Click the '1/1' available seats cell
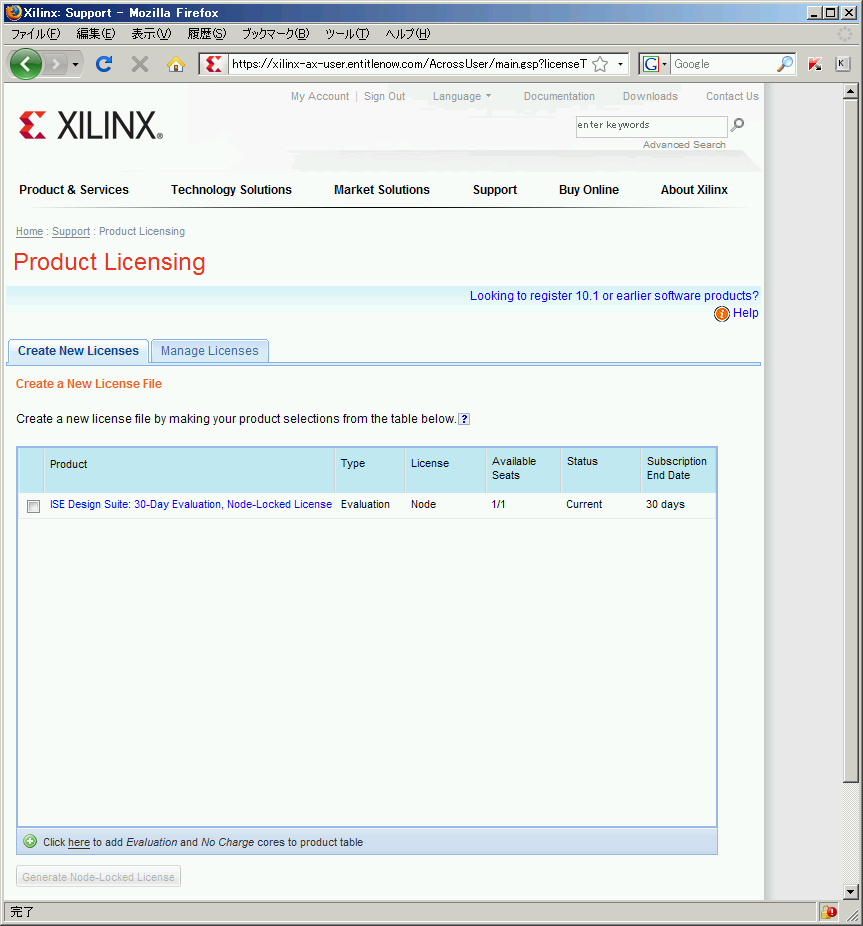 (x=498, y=504)
